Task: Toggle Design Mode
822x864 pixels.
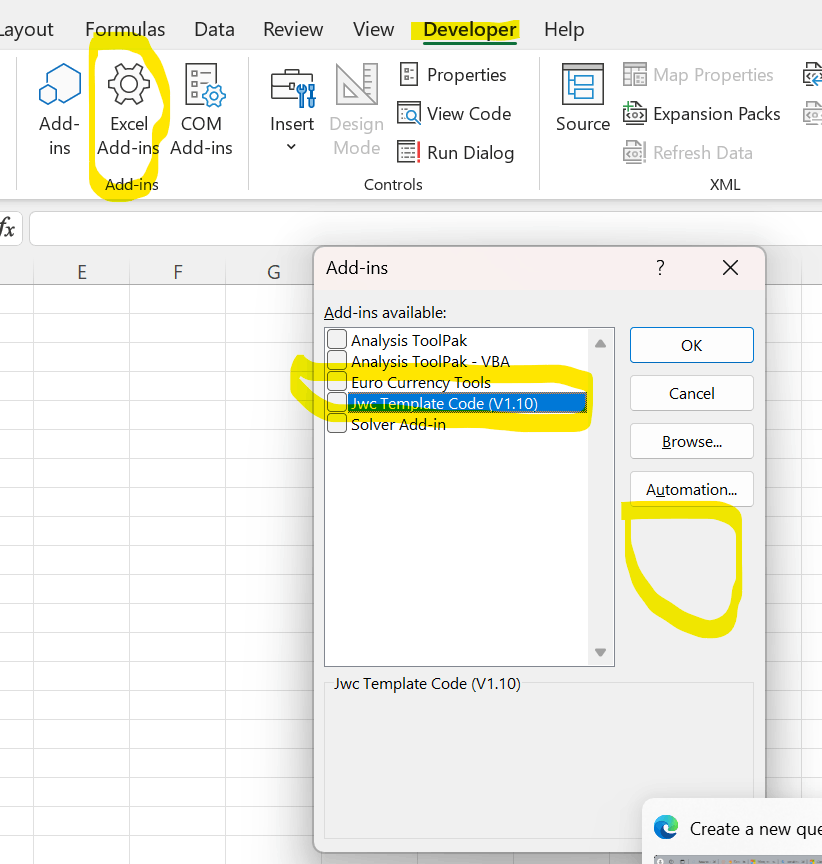Action: click(x=356, y=110)
